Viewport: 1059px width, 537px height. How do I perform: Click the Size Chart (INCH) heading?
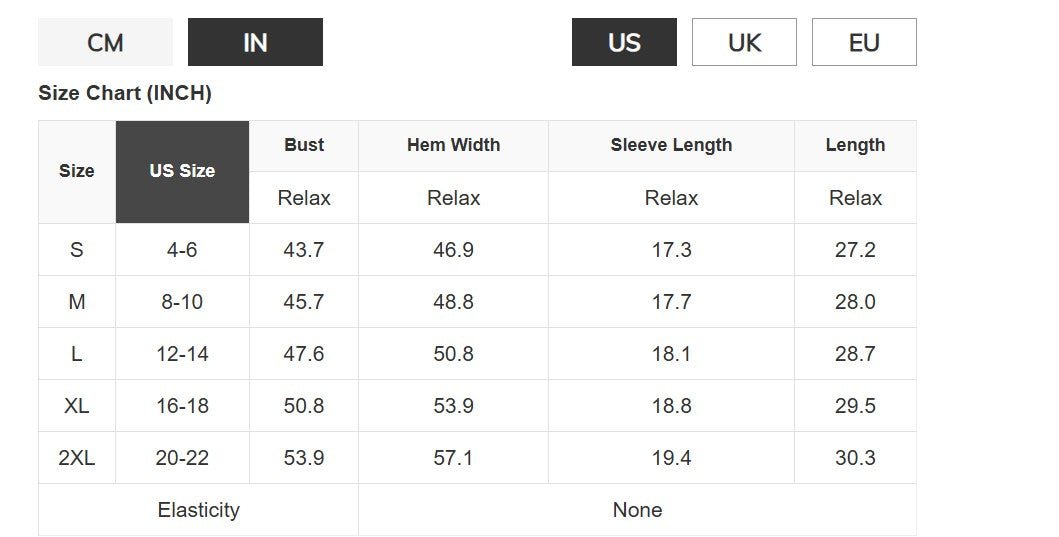click(x=125, y=93)
